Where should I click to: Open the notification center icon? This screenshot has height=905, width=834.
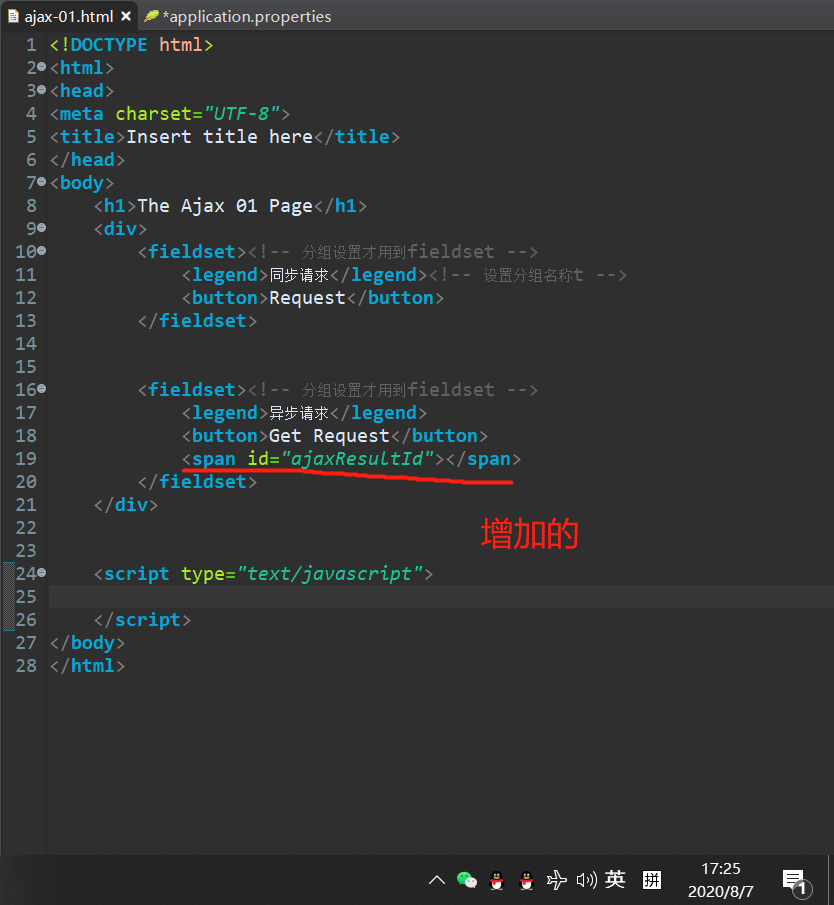(796, 882)
